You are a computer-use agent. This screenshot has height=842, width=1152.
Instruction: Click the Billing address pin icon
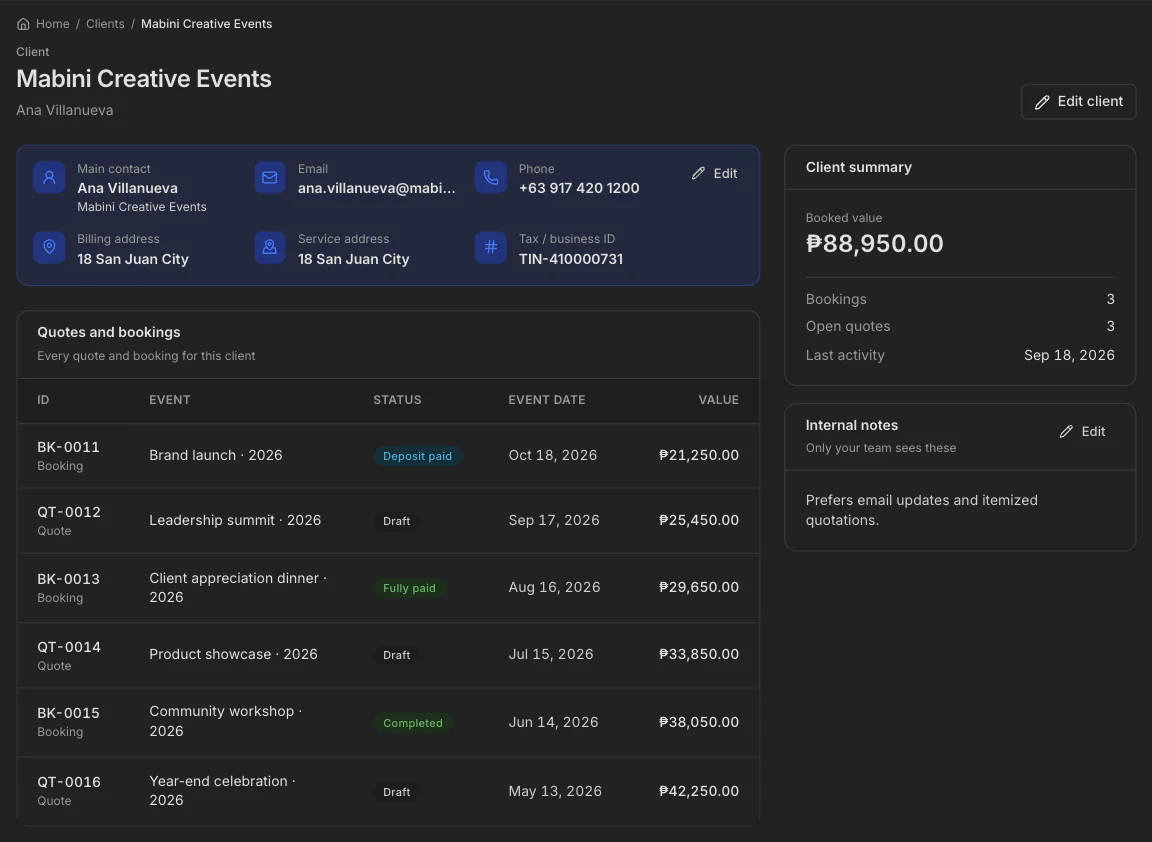pos(49,247)
